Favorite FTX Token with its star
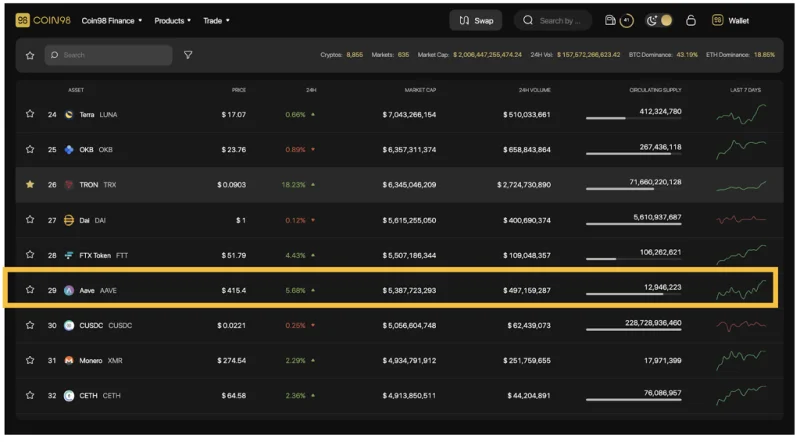The height and width of the screenshot is (442, 800). [x=30, y=254]
